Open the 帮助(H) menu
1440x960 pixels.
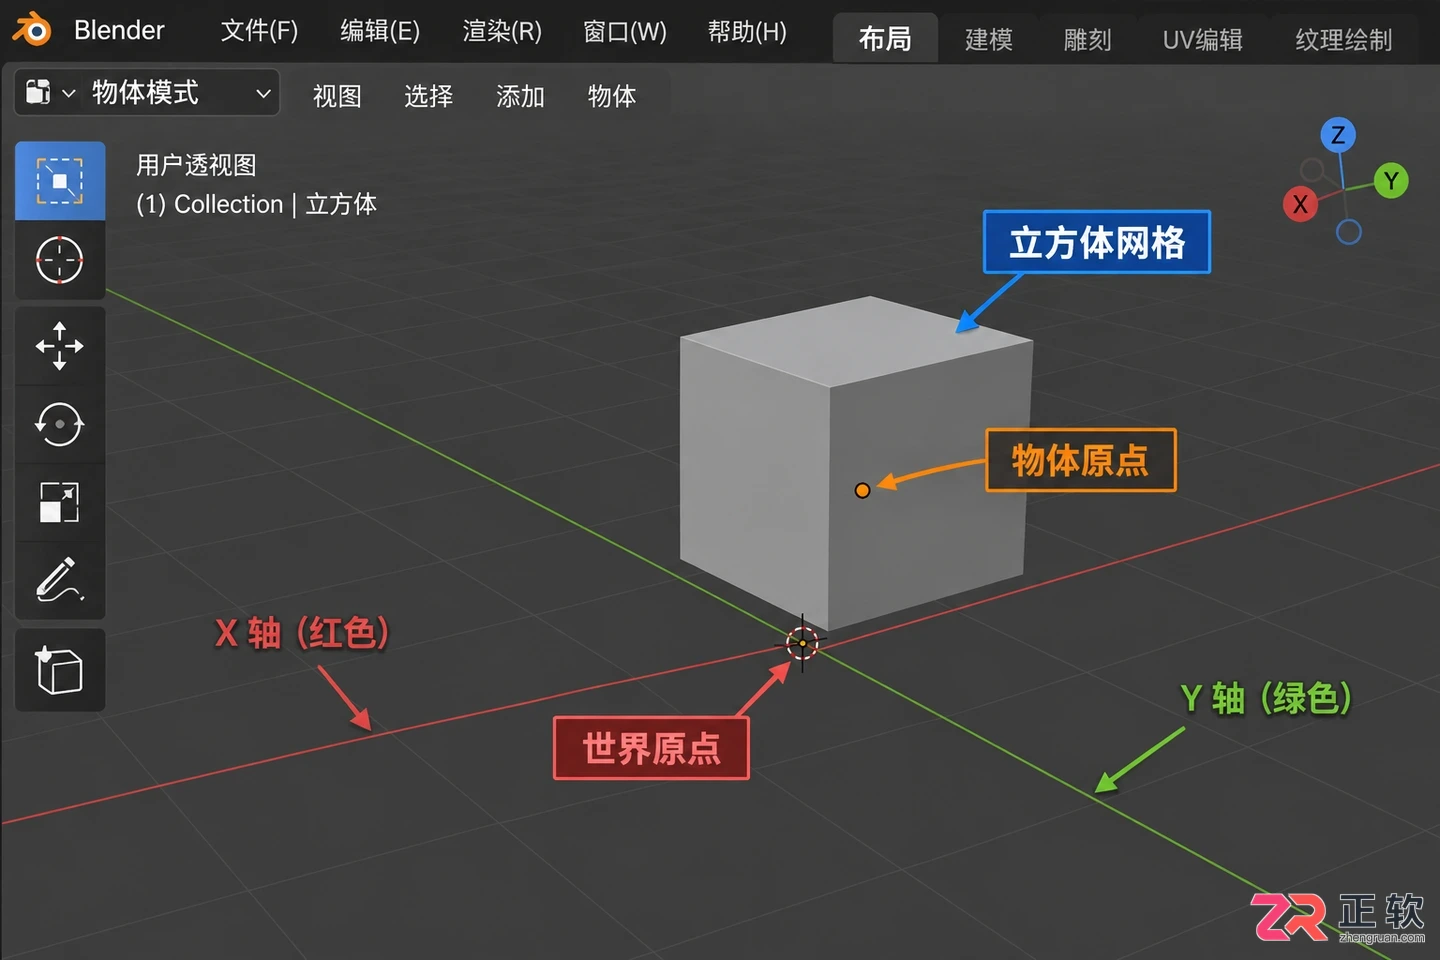[x=747, y=31]
